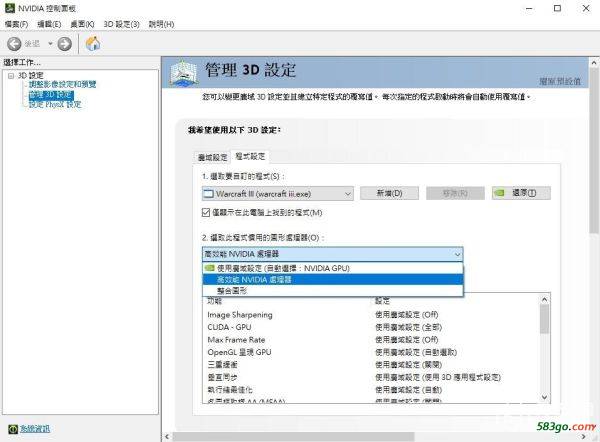Toggle checkbox to show only programs found
The height and width of the screenshot is (442, 600).
(x=207, y=212)
